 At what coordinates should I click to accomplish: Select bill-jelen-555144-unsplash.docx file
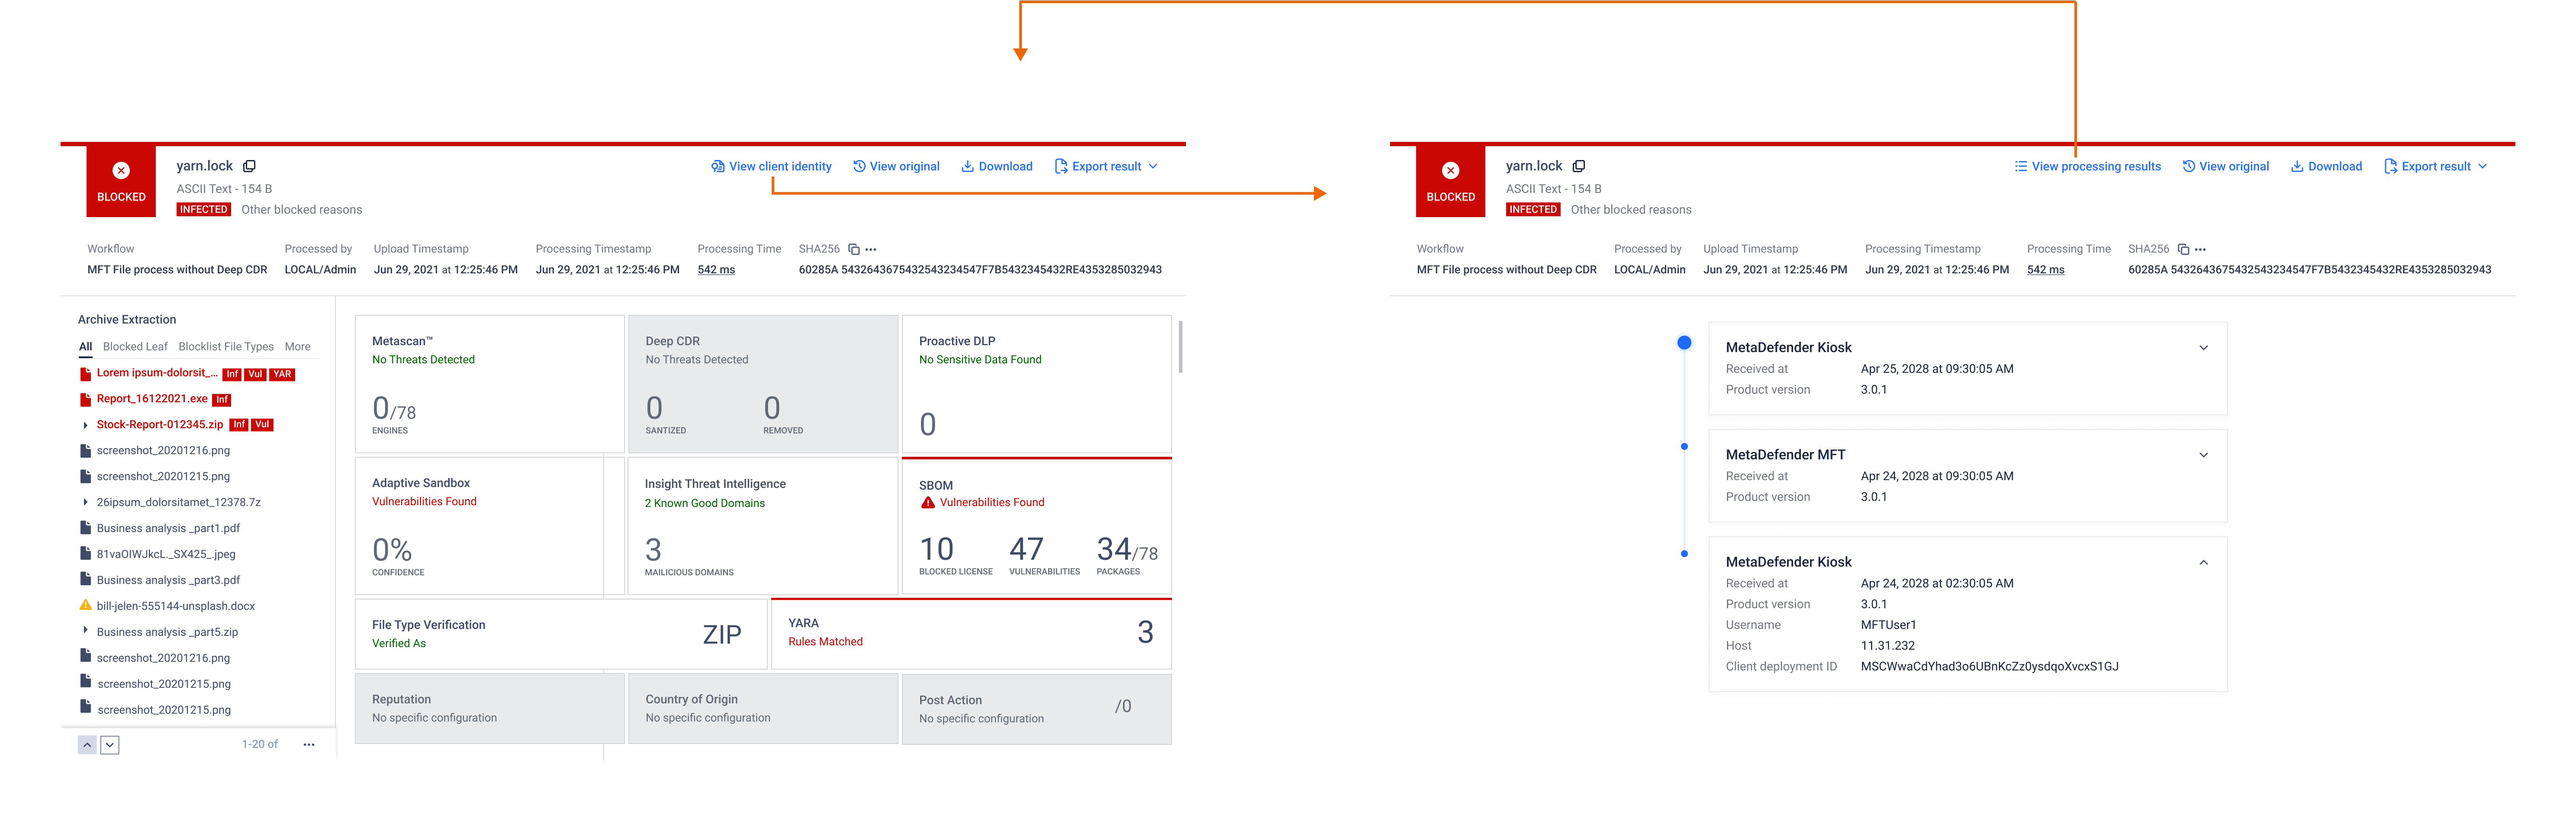tap(176, 606)
